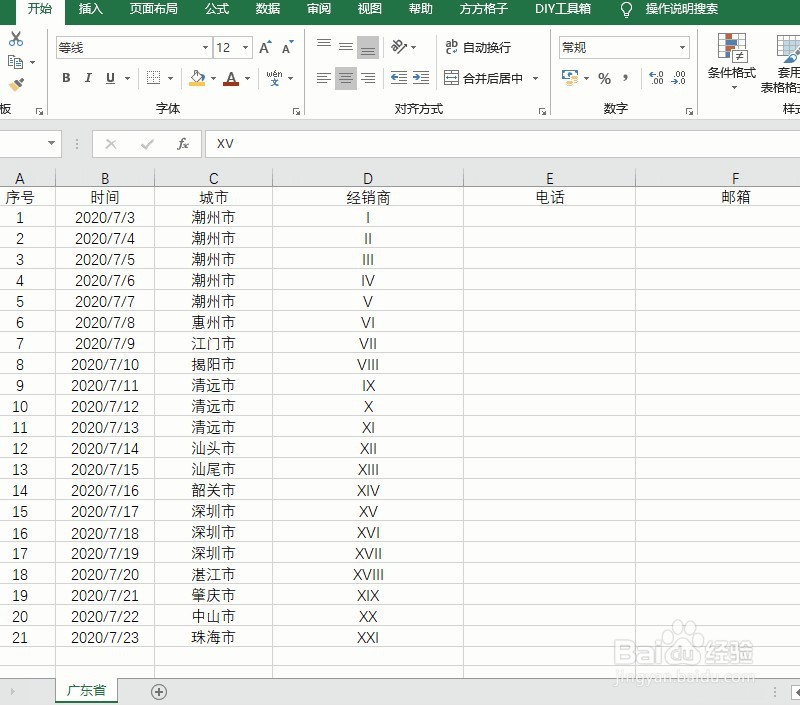Viewport: 800px width, 705px height.
Task: Click the comma style icon
Action: 625,77
